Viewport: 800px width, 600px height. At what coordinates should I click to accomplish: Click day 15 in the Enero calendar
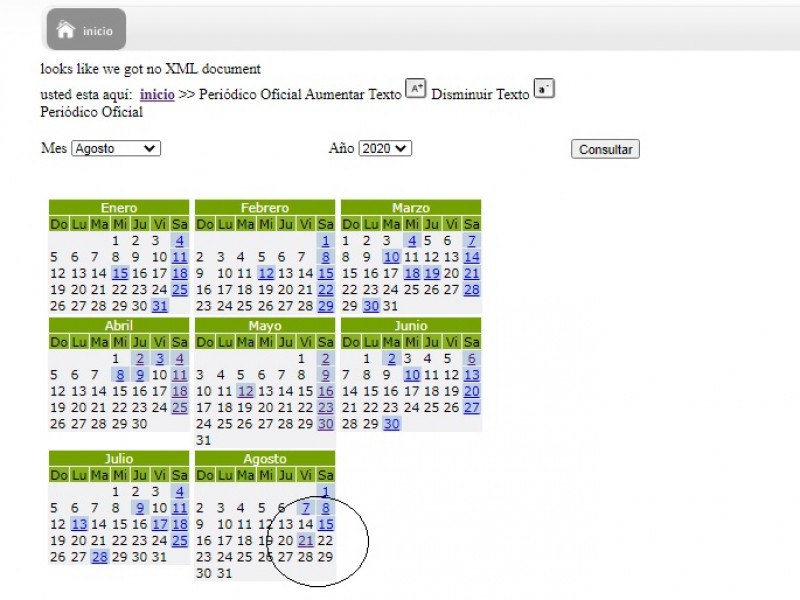pyautogui.click(x=120, y=273)
